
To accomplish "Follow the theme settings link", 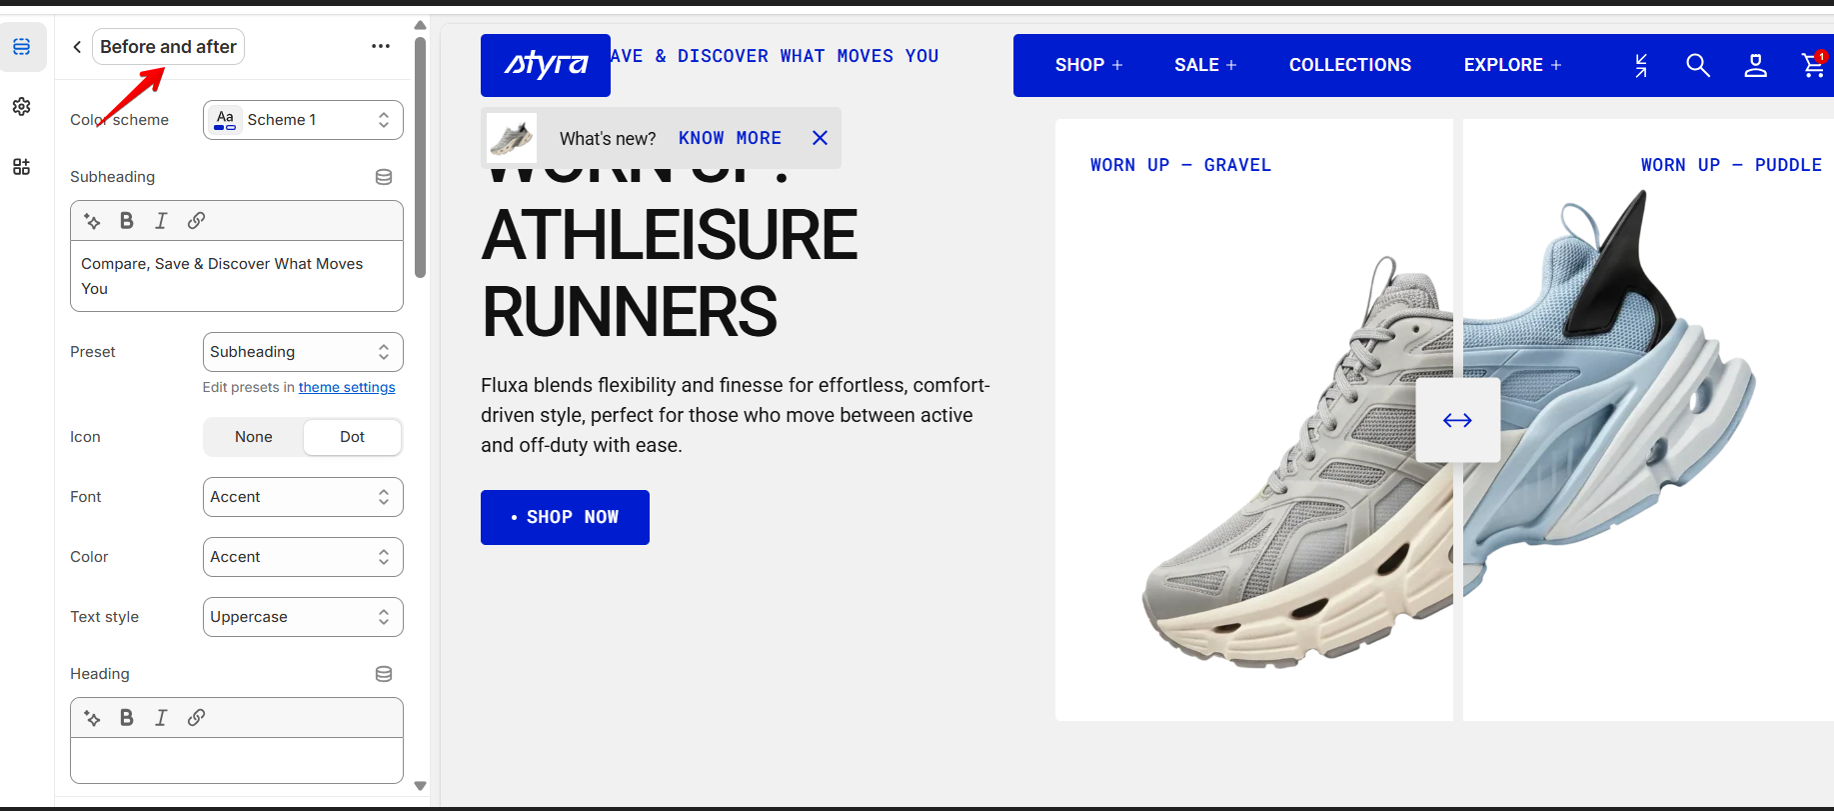I will point(347,387).
